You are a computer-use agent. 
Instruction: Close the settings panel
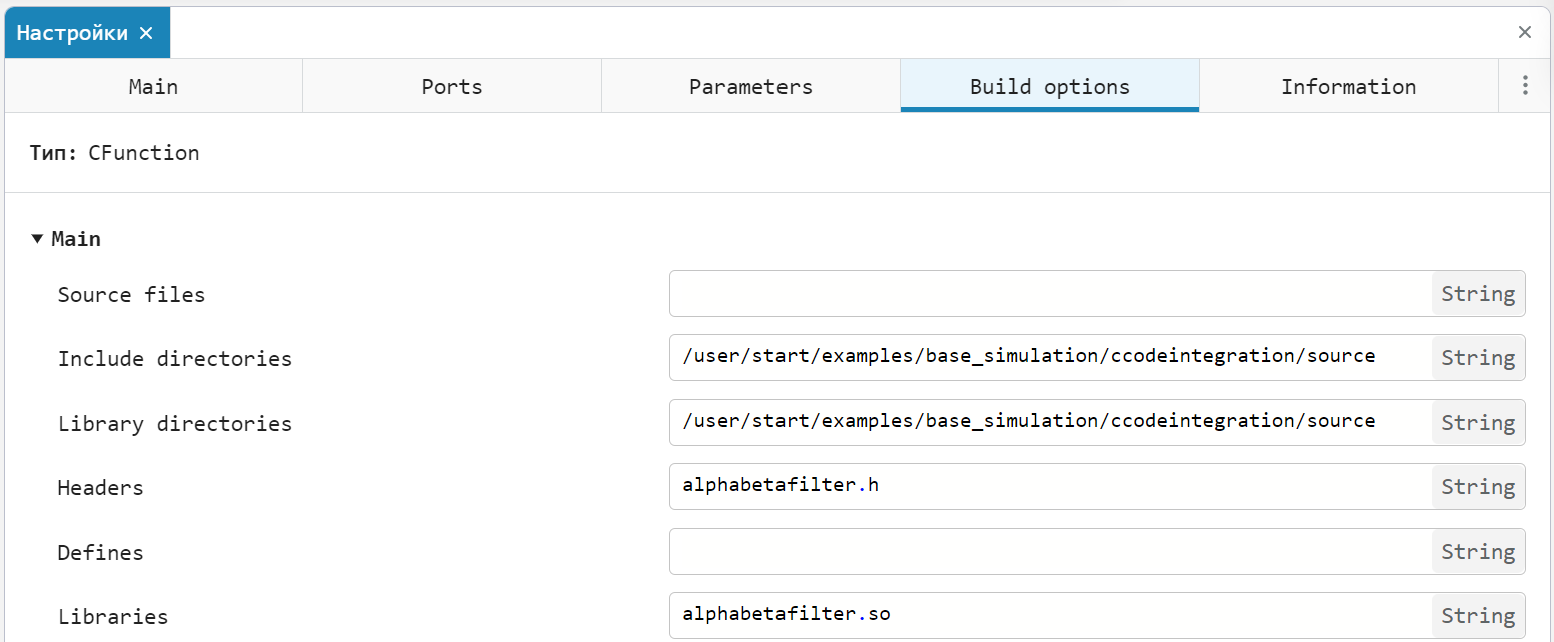tap(1524, 33)
